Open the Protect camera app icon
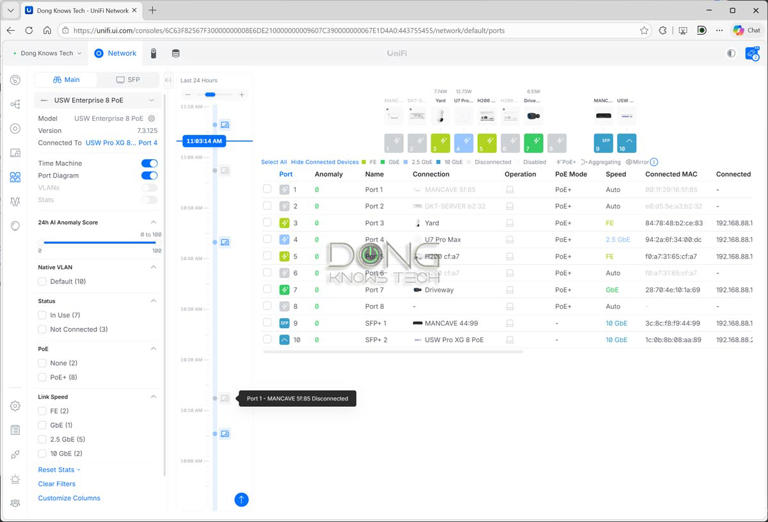 tap(153, 53)
